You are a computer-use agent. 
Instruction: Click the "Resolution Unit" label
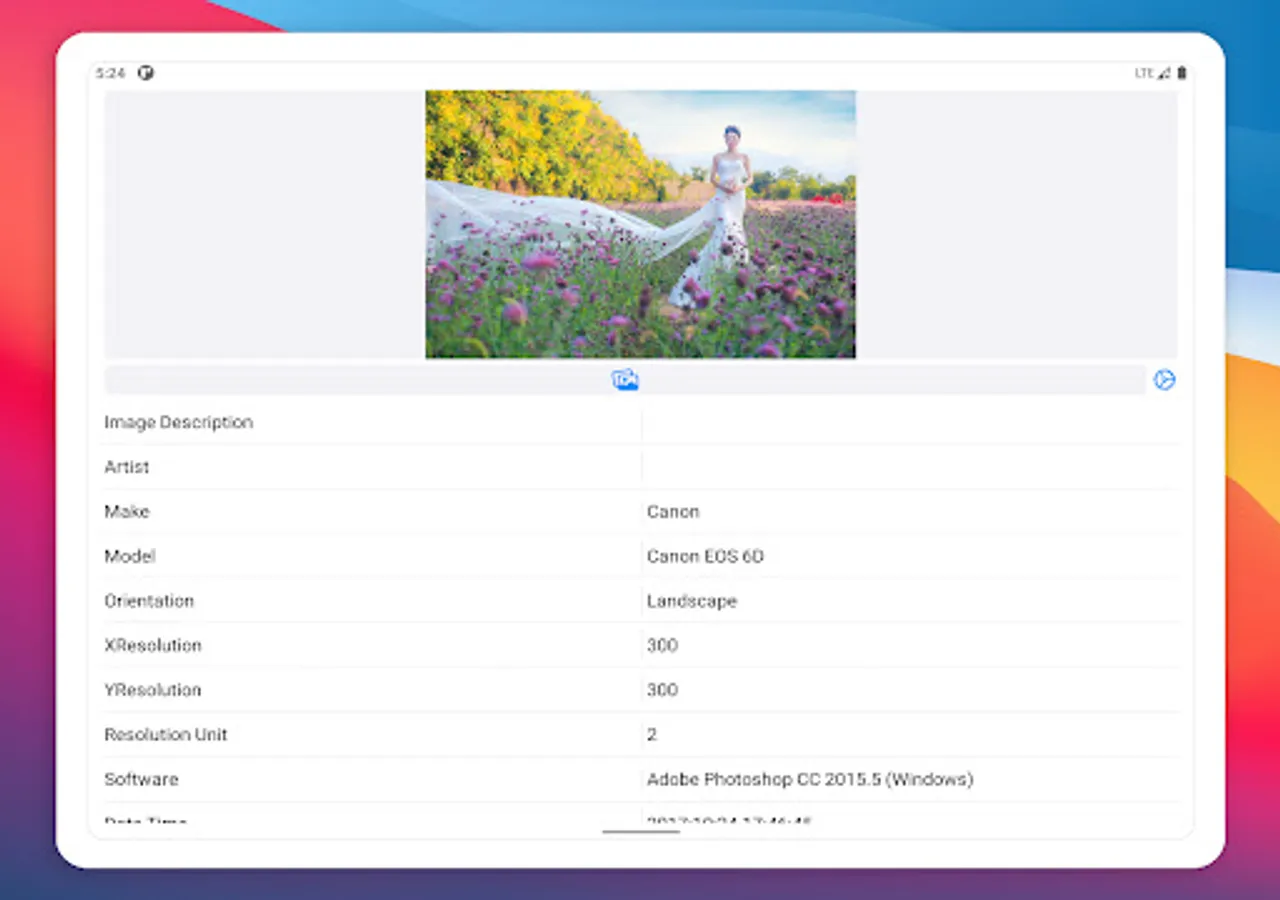point(166,734)
